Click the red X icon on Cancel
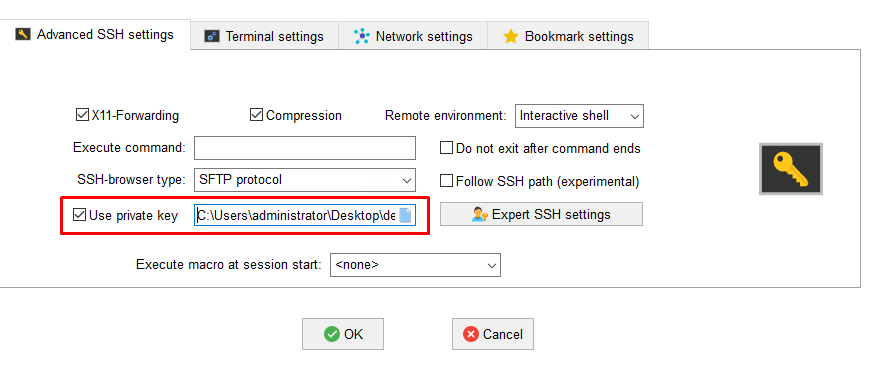Screen dimensions: 874x370 471,334
